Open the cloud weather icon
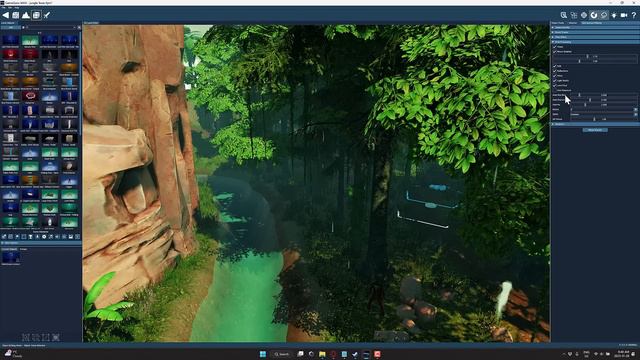The image size is (640, 360). click(604, 15)
